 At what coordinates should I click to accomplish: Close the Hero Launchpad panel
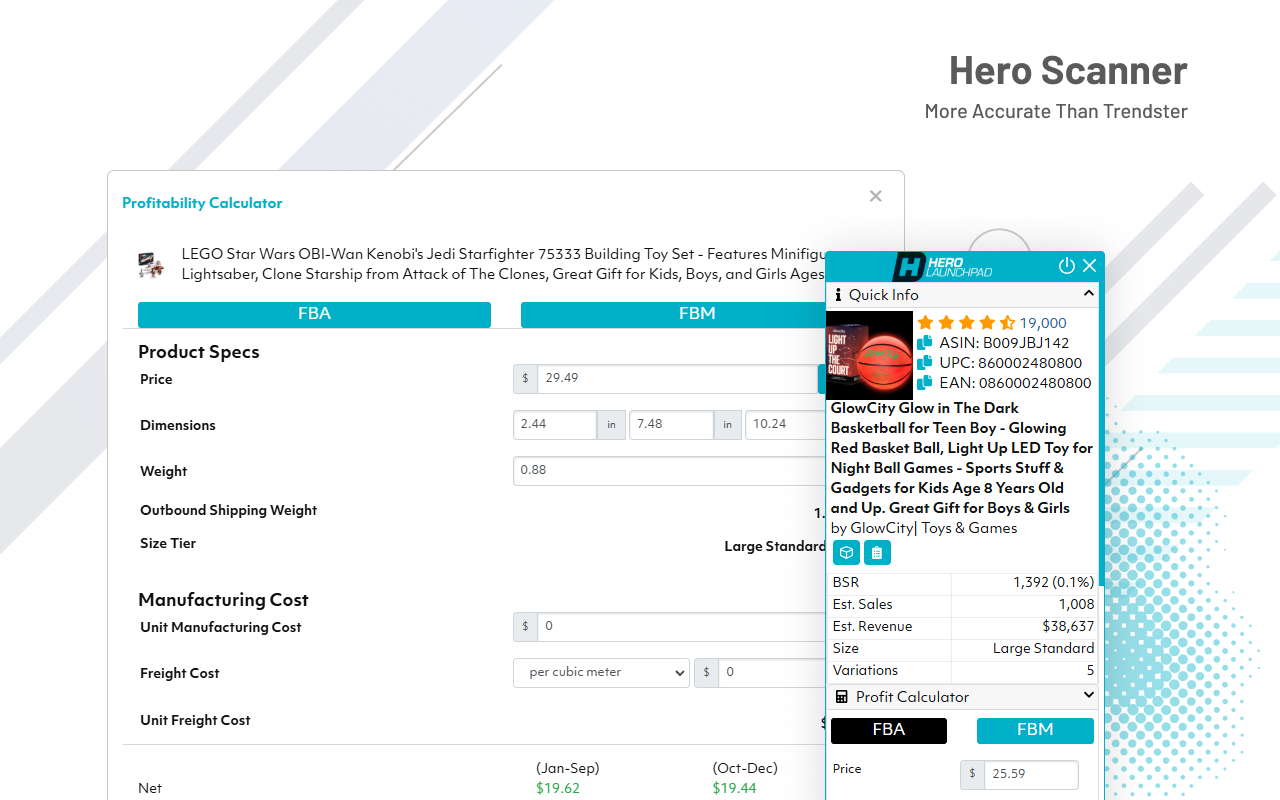1090,266
